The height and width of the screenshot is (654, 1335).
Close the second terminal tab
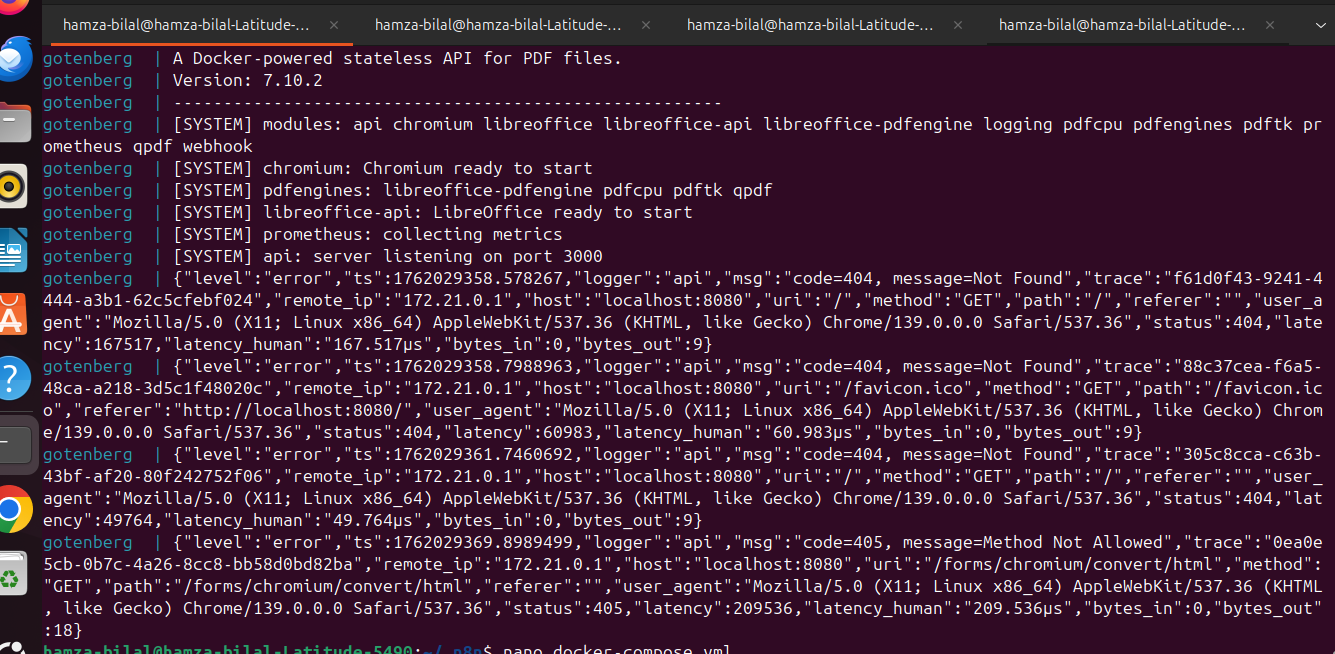pyautogui.click(x=645, y=25)
